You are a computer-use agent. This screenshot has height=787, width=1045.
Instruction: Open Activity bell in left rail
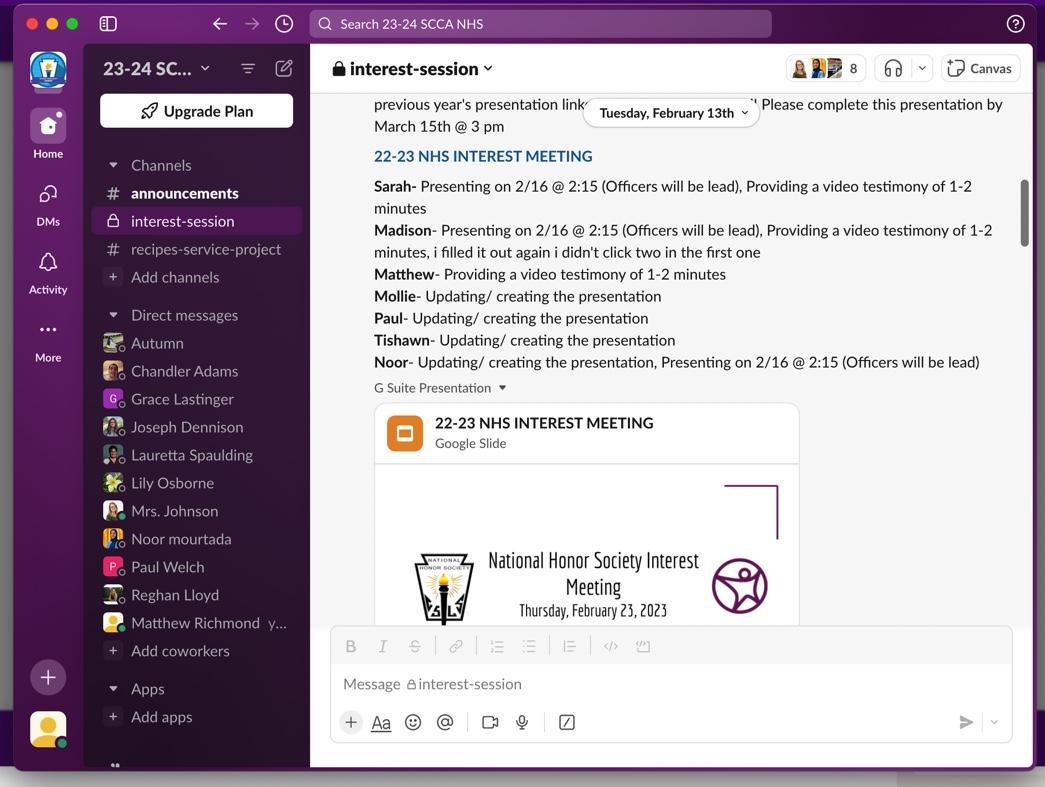(48, 272)
